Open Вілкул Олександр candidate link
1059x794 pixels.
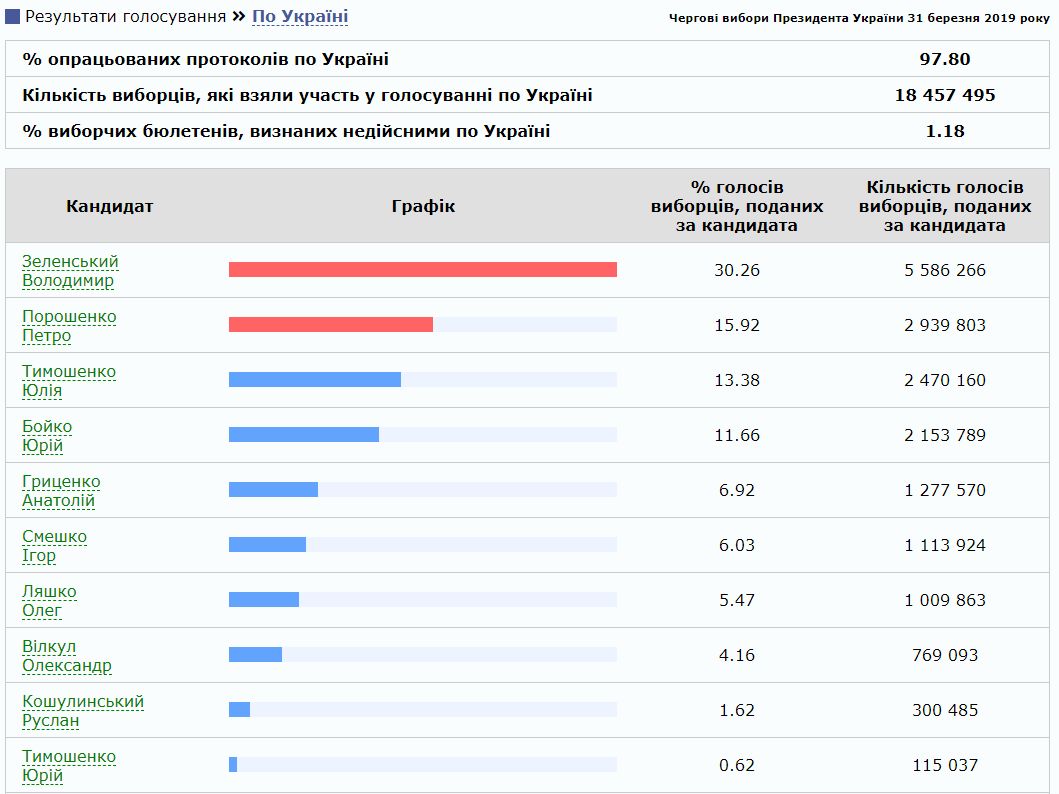[66, 656]
